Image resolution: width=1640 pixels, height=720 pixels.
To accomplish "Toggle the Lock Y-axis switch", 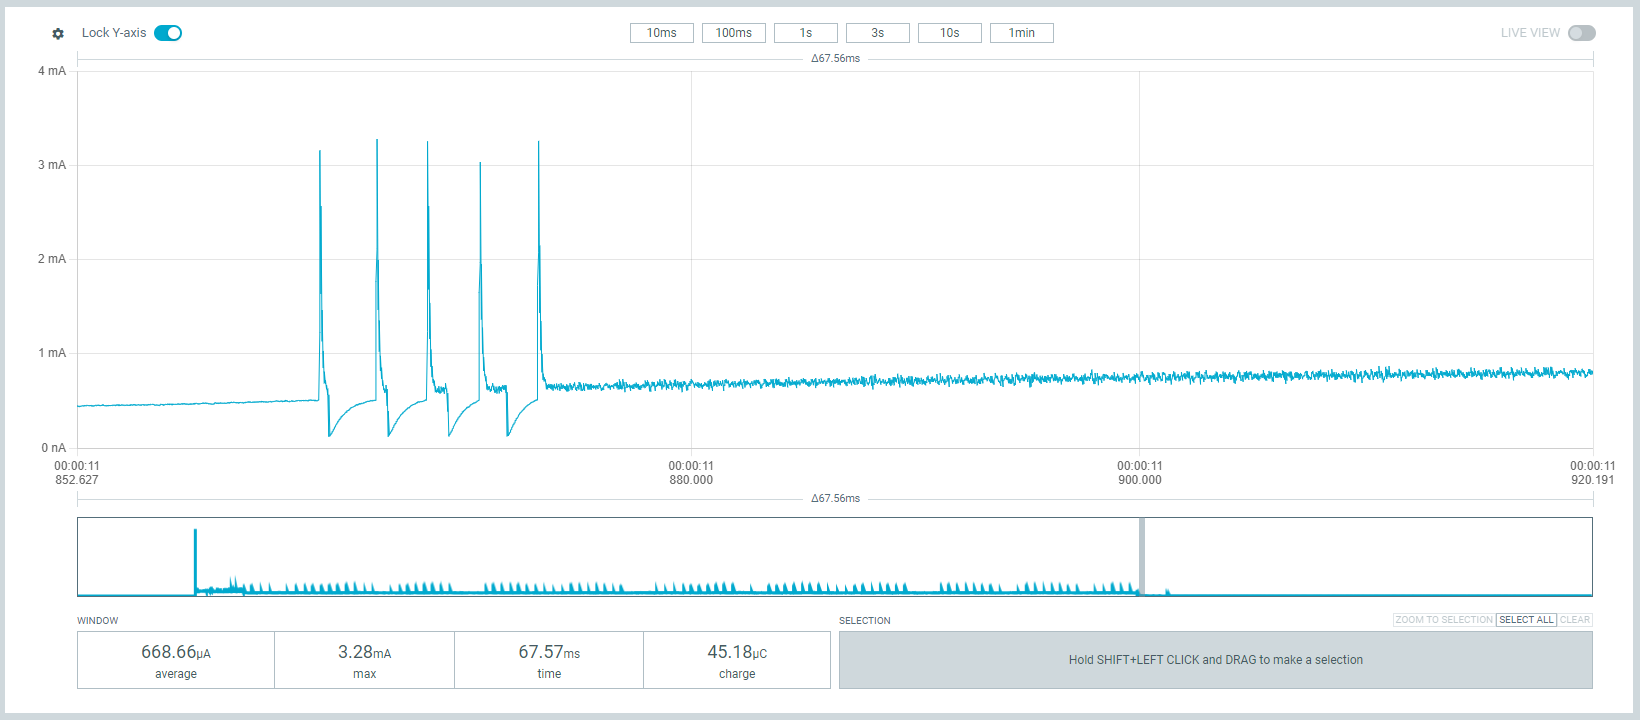I will 168,33.
